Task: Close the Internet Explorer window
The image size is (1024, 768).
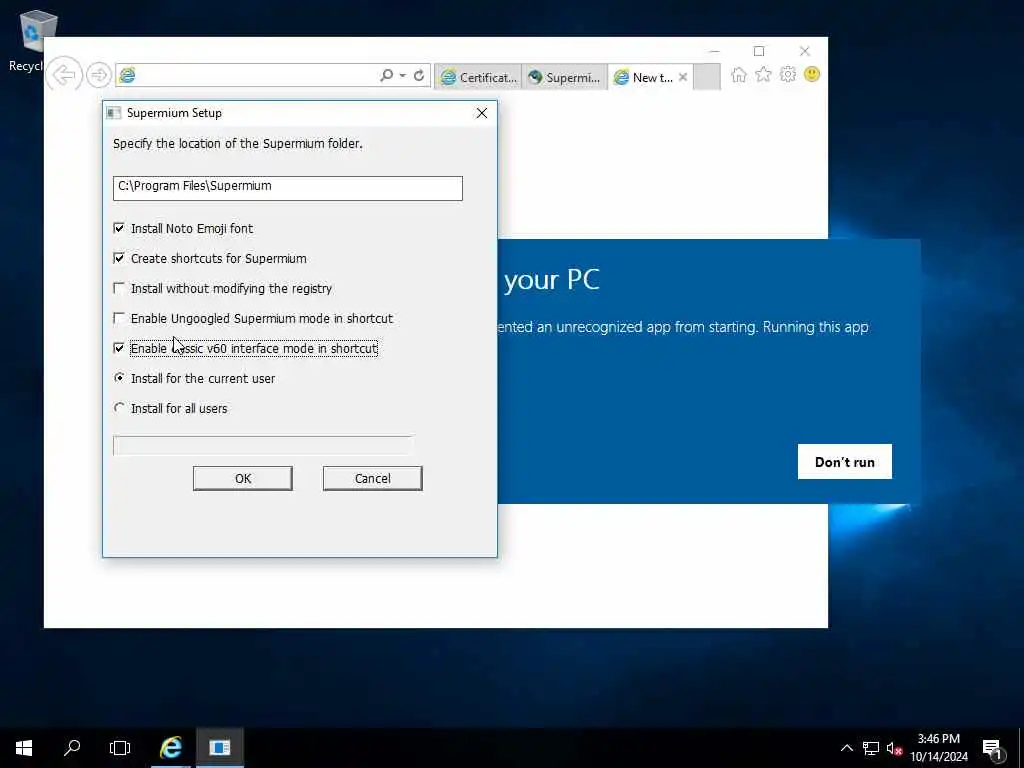Action: click(x=805, y=51)
